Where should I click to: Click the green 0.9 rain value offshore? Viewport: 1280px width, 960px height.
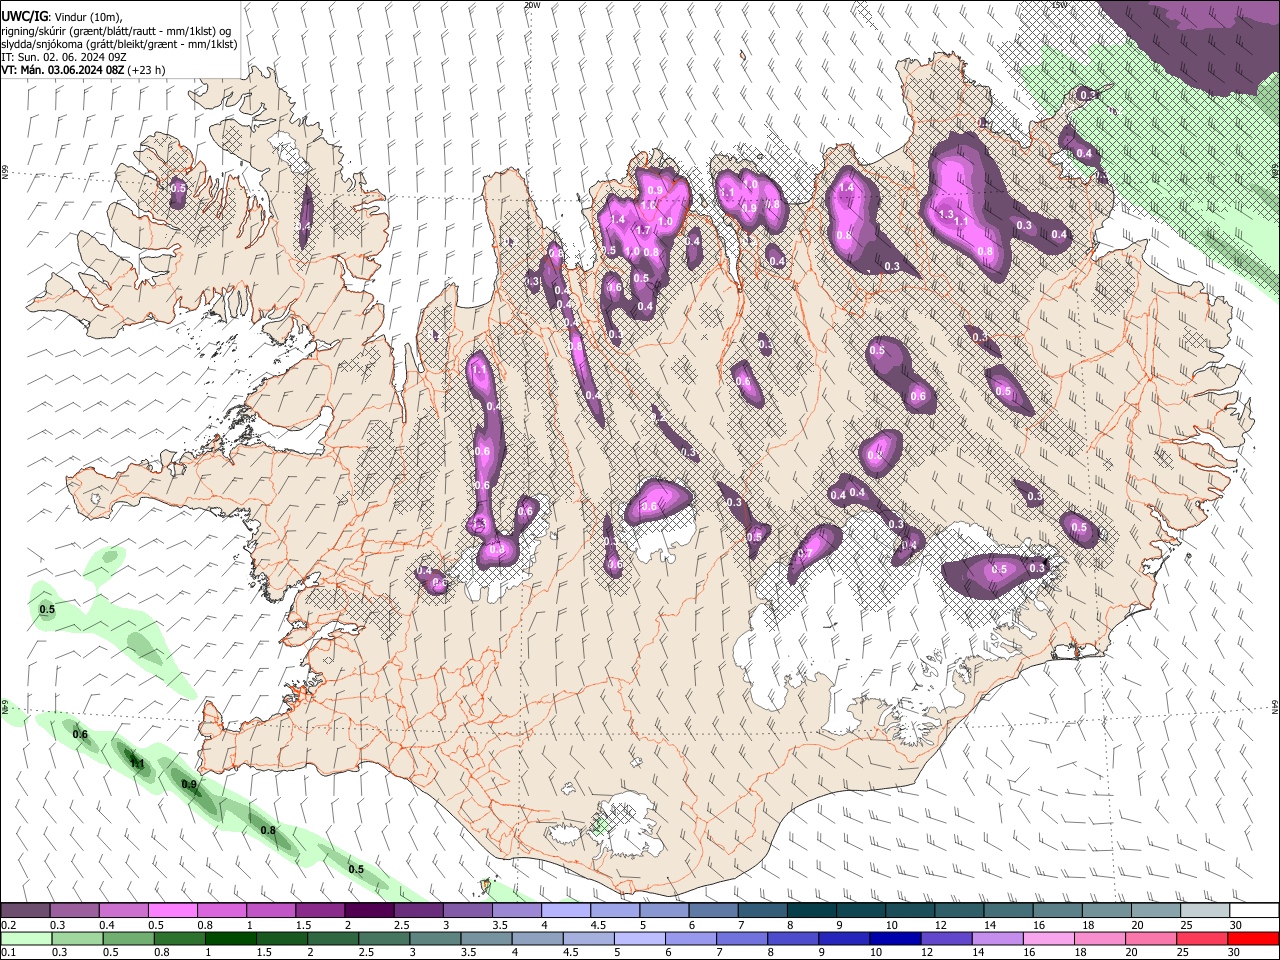point(189,784)
